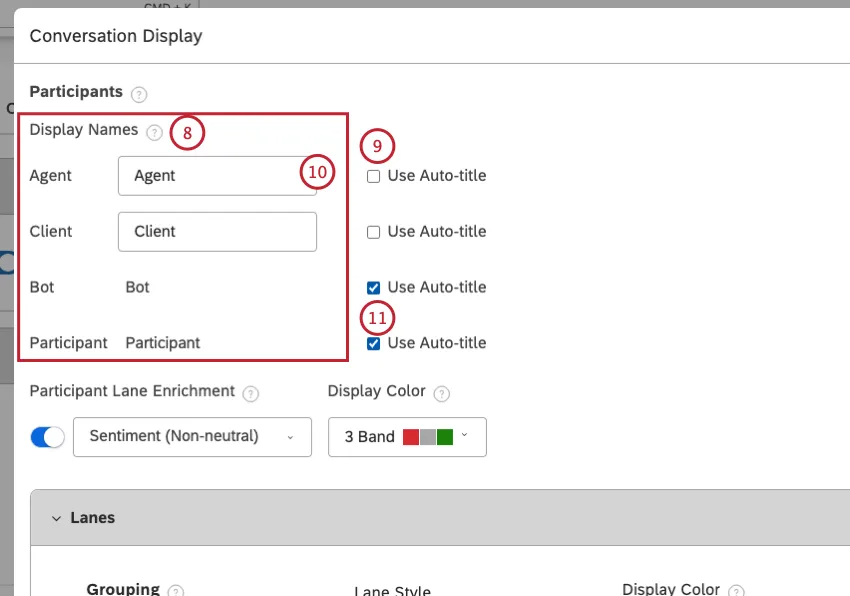The width and height of the screenshot is (850, 596).
Task: Click the Display Color help icon
Action: click(441, 392)
